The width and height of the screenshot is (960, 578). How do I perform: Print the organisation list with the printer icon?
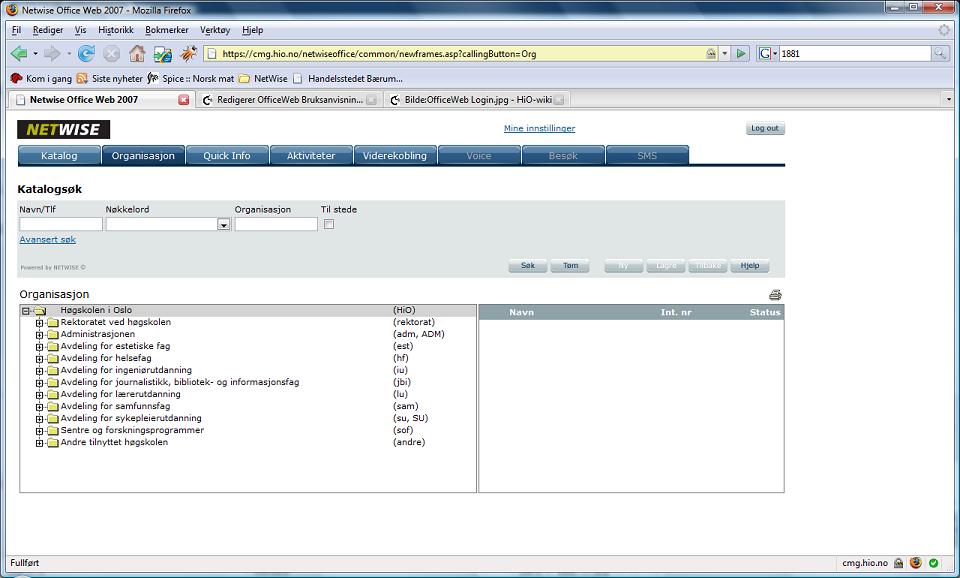coord(775,295)
